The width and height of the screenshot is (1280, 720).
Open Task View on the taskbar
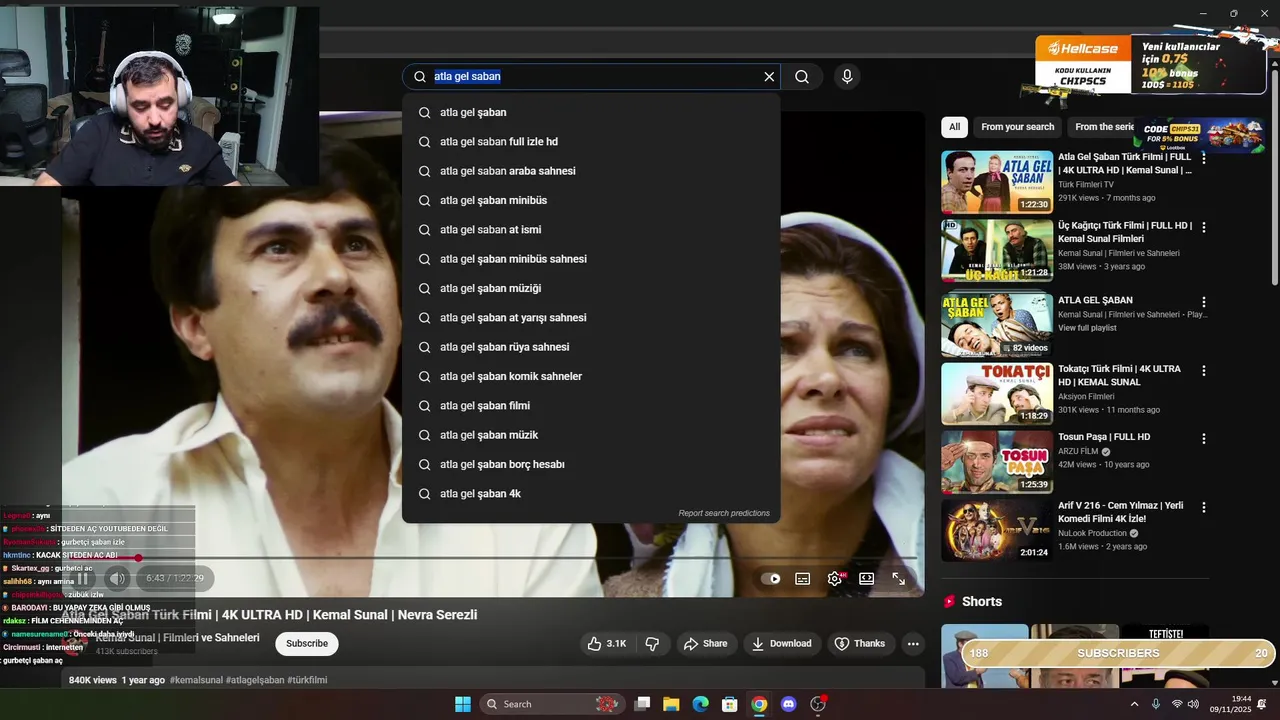643,704
